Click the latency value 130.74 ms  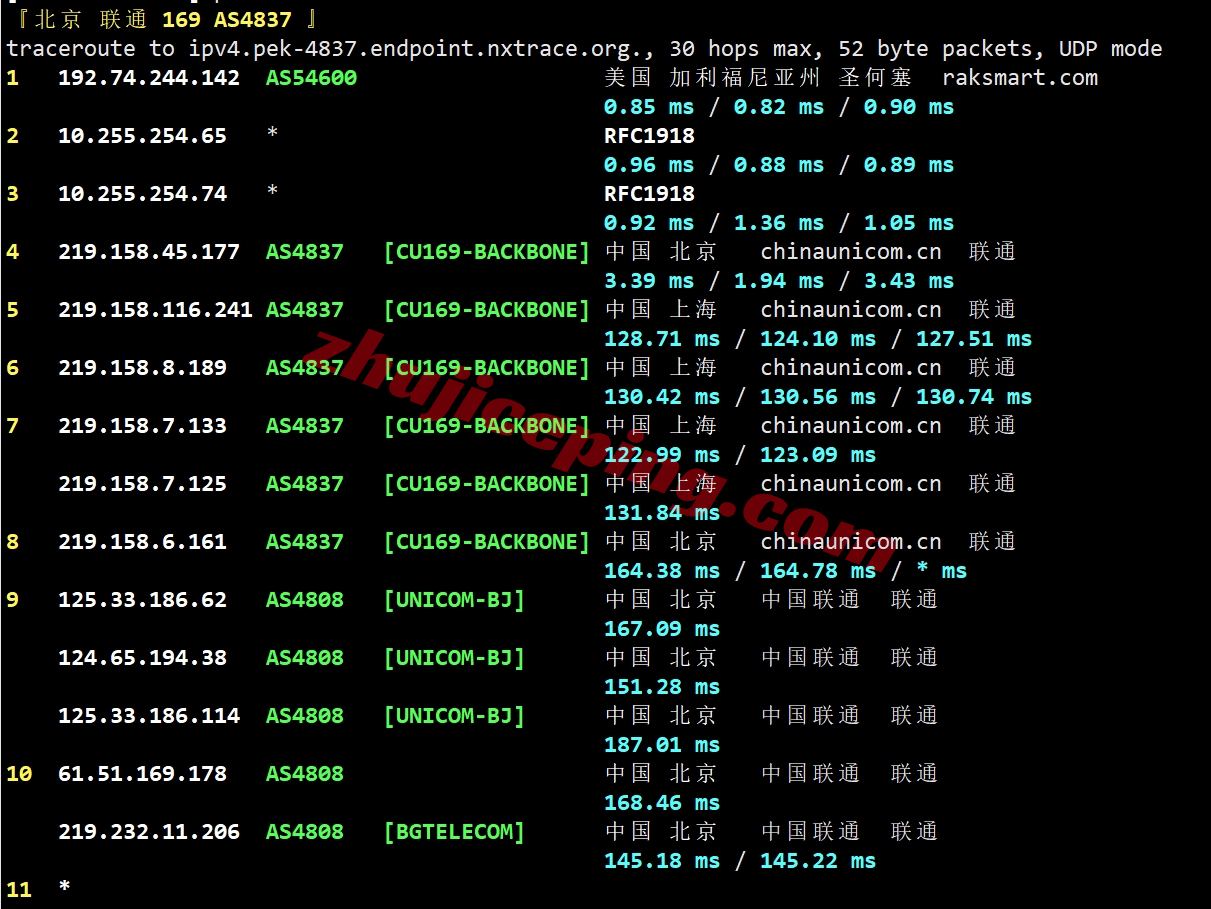[x=974, y=397]
